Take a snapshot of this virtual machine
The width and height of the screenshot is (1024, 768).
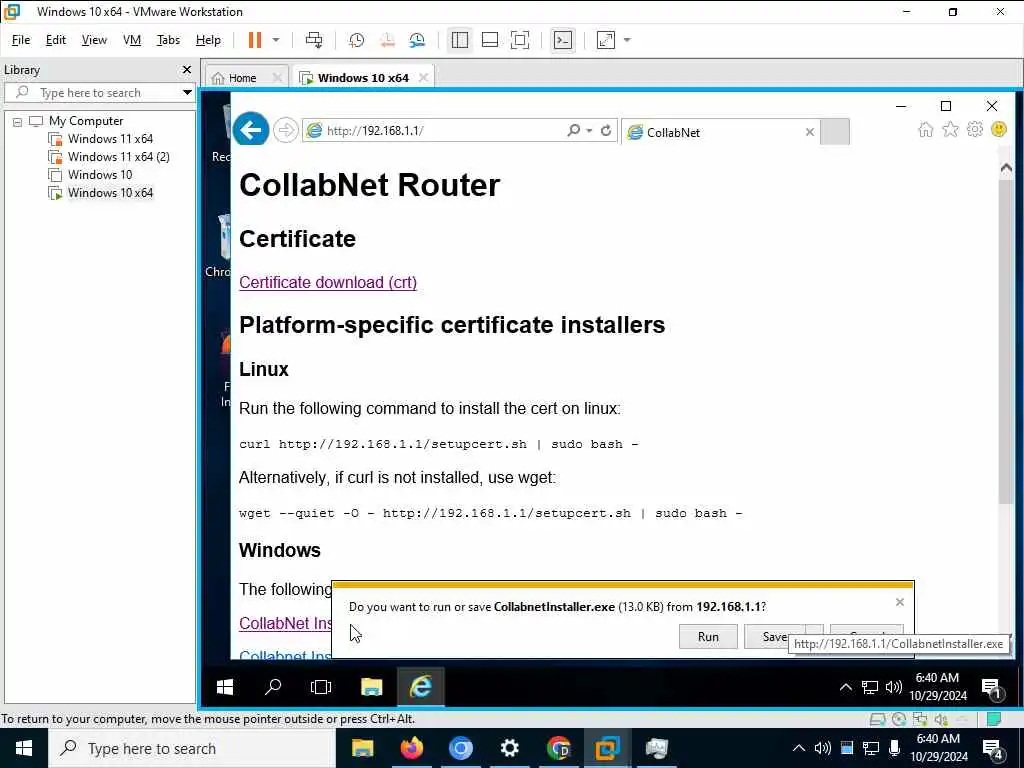pos(357,40)
